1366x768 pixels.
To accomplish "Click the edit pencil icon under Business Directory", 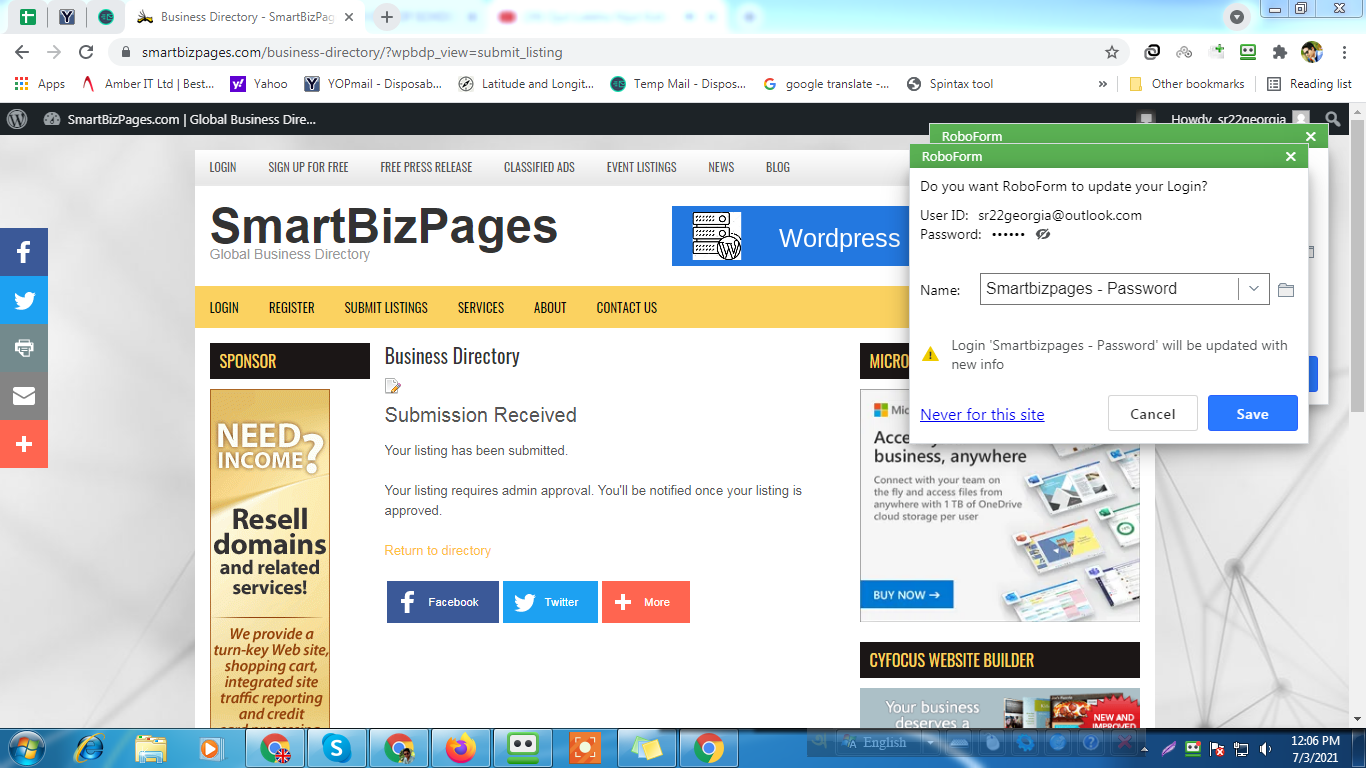I will [x=393, y=386].
